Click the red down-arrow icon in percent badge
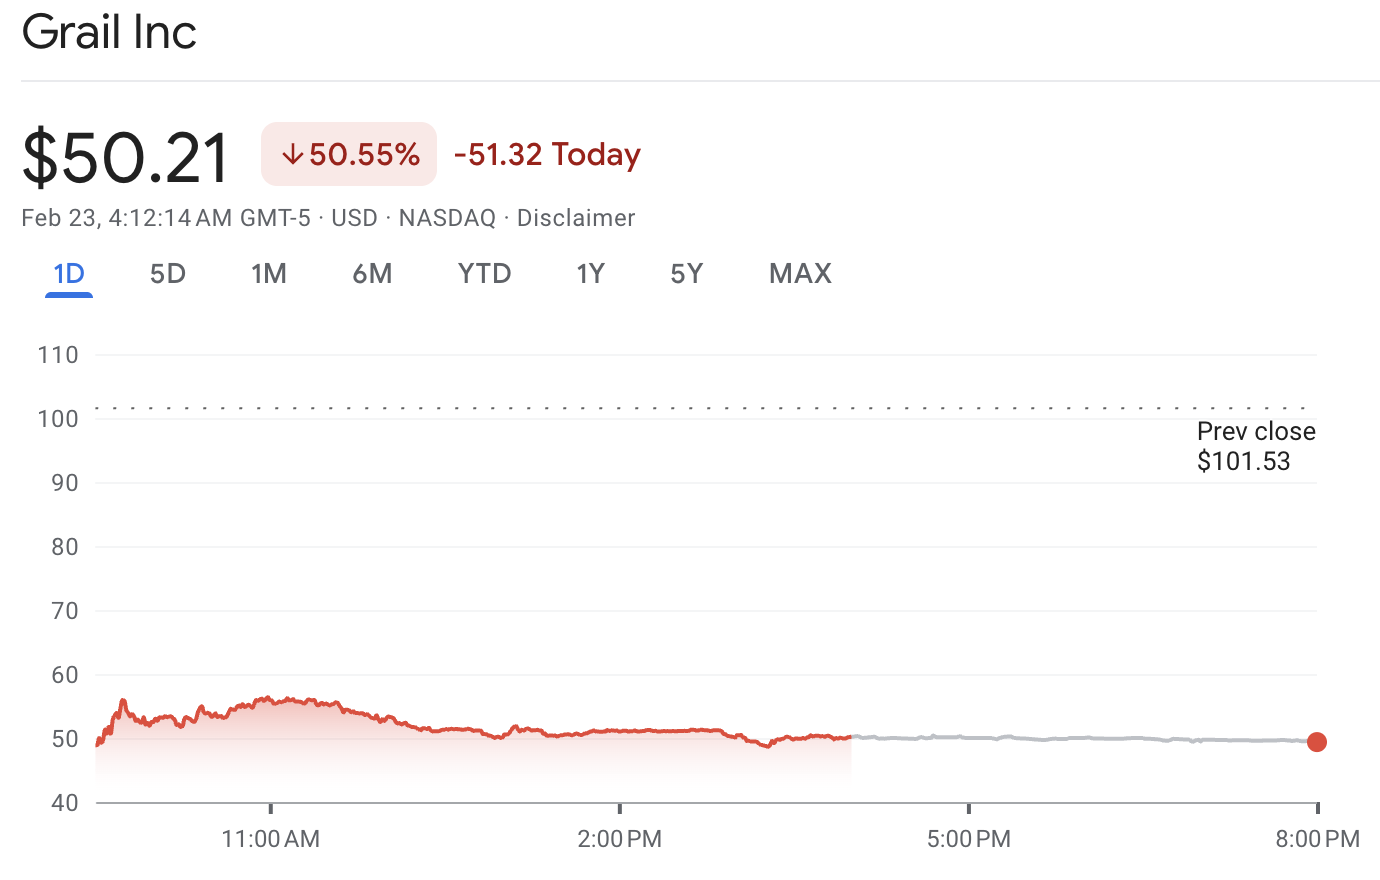 pos(292,155)
